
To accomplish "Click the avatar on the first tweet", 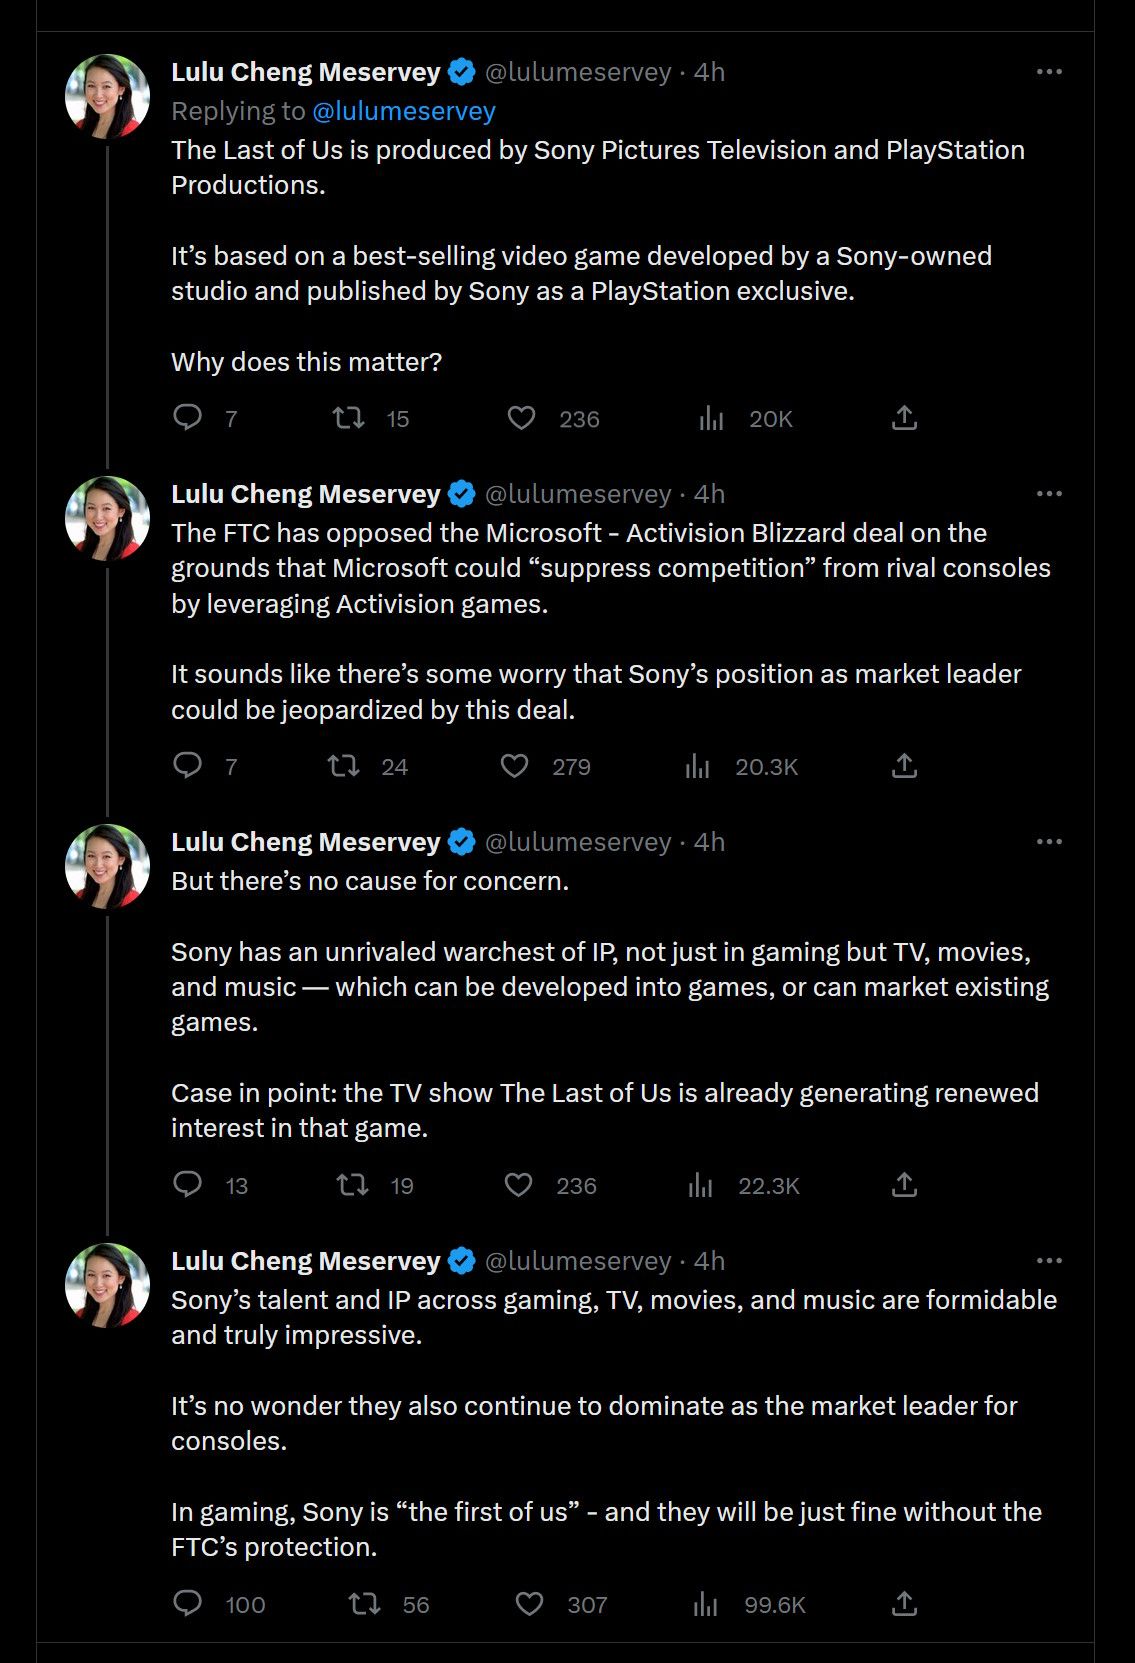I will click(107, 96).
